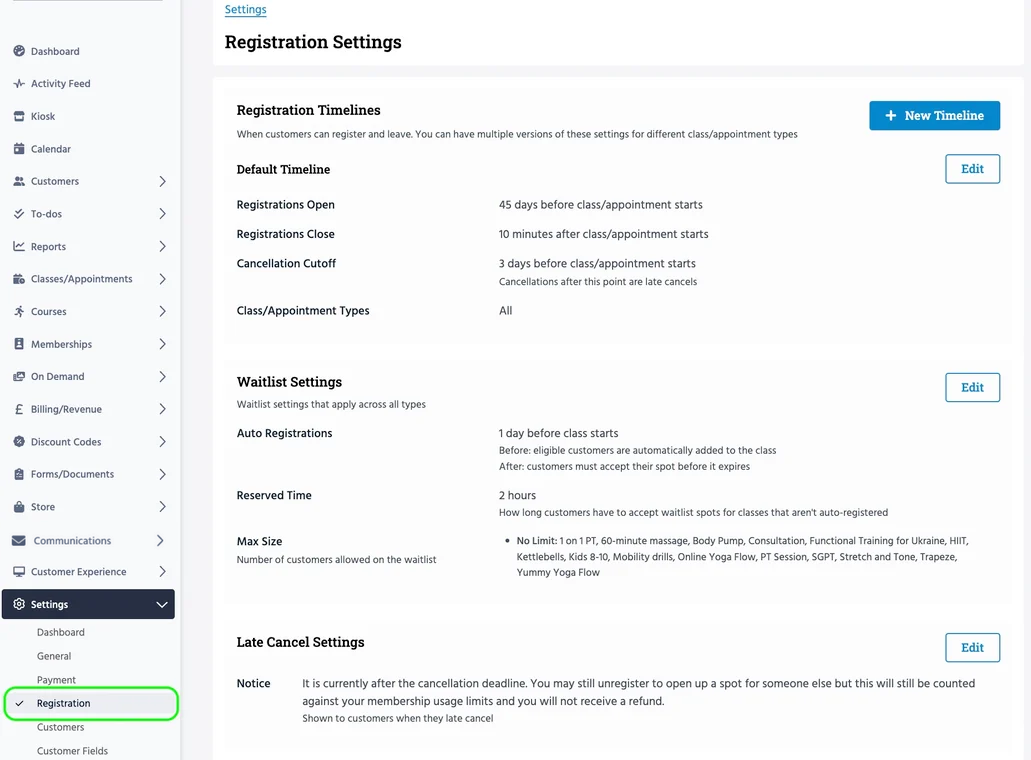Click the Memberships card icon

(19, 344)
